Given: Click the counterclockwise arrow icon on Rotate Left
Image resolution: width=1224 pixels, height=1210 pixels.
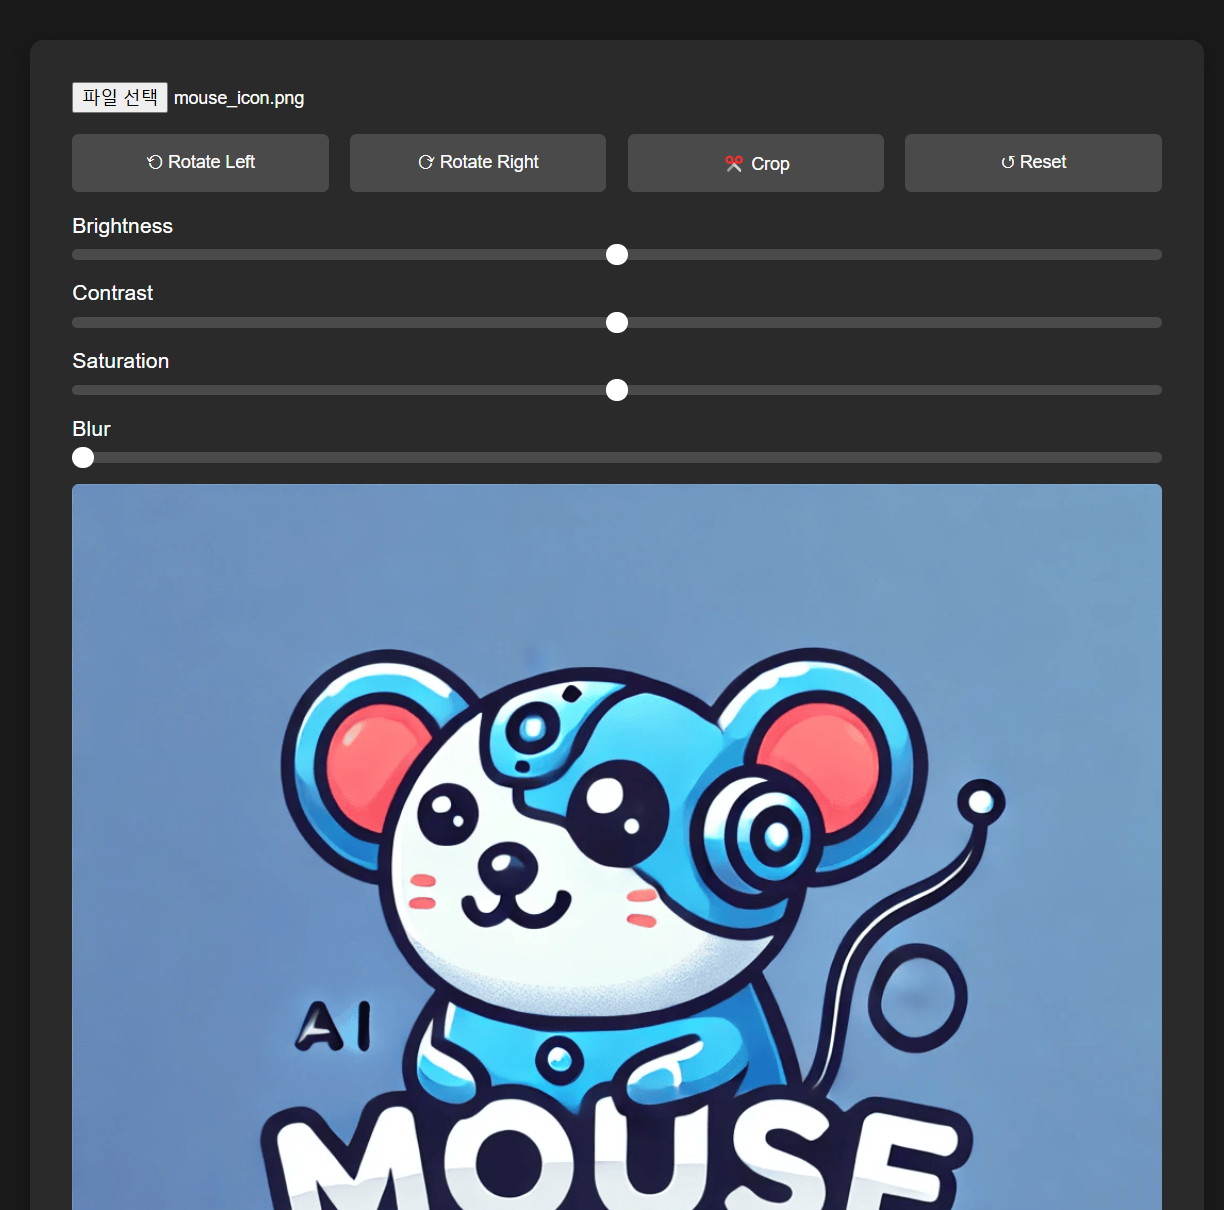Looking at the screenshot, I should pyautogui.click(x=155, y=162).
